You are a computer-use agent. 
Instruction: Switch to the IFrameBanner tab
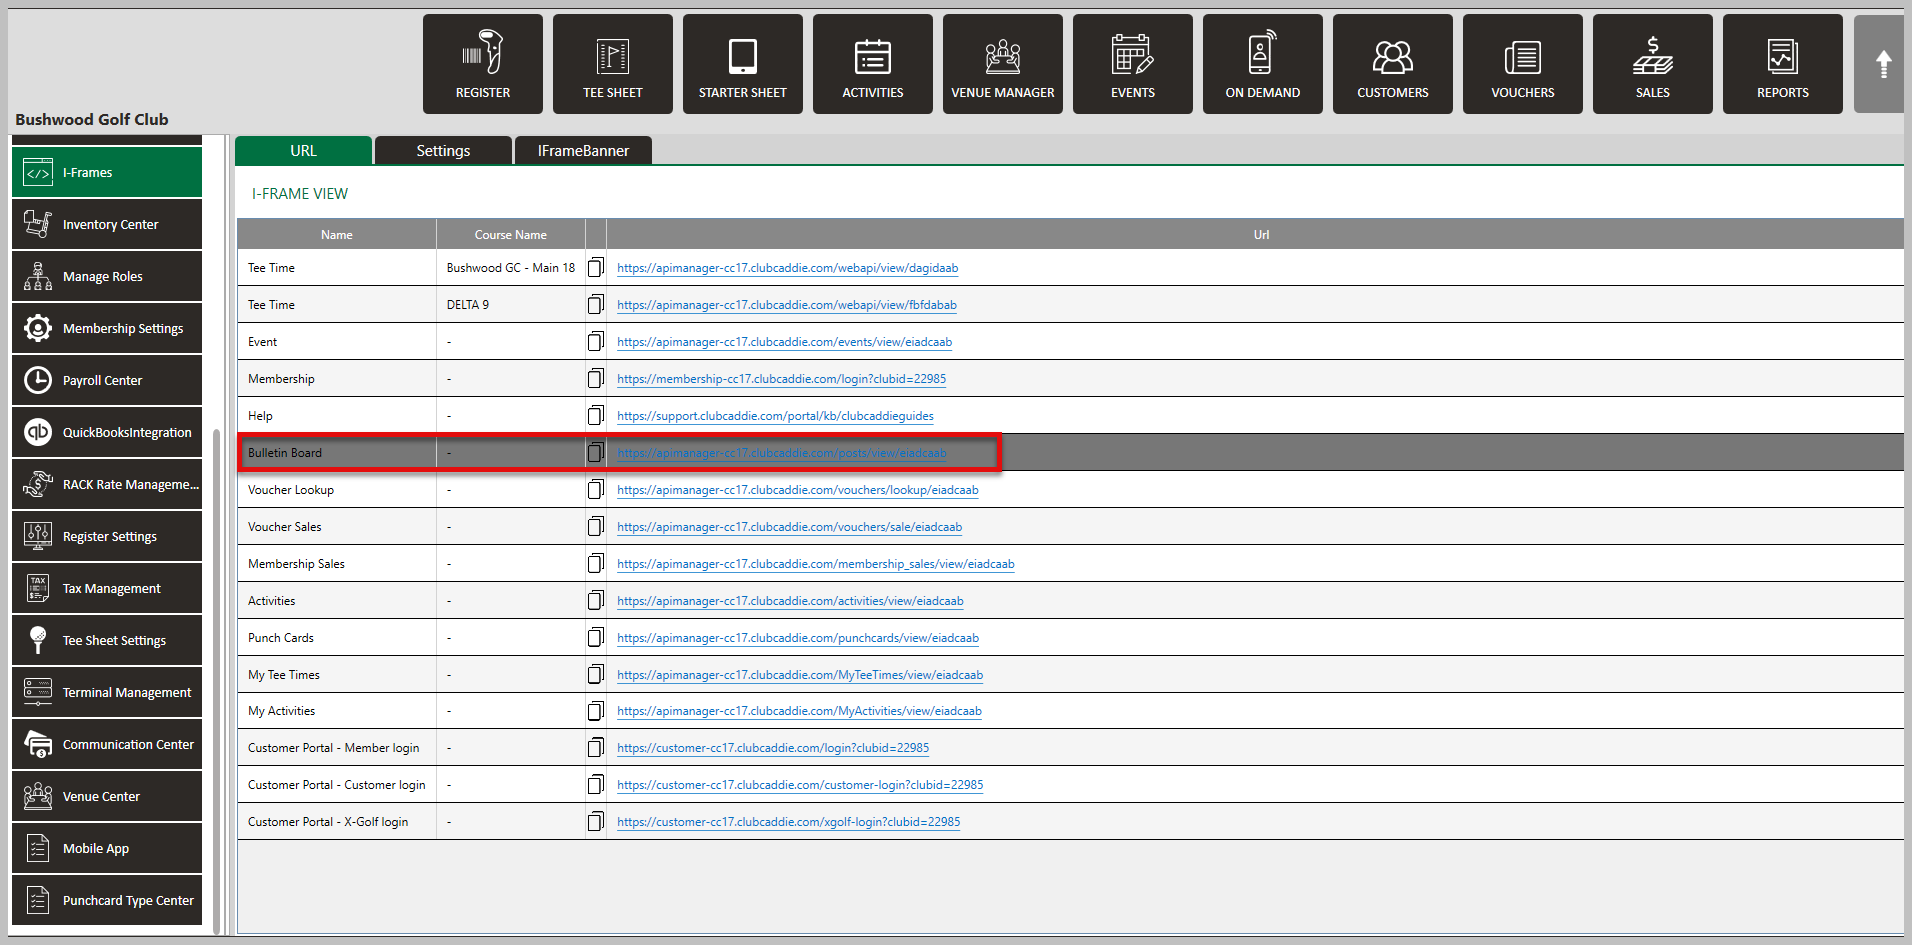(x=583, y=150)
